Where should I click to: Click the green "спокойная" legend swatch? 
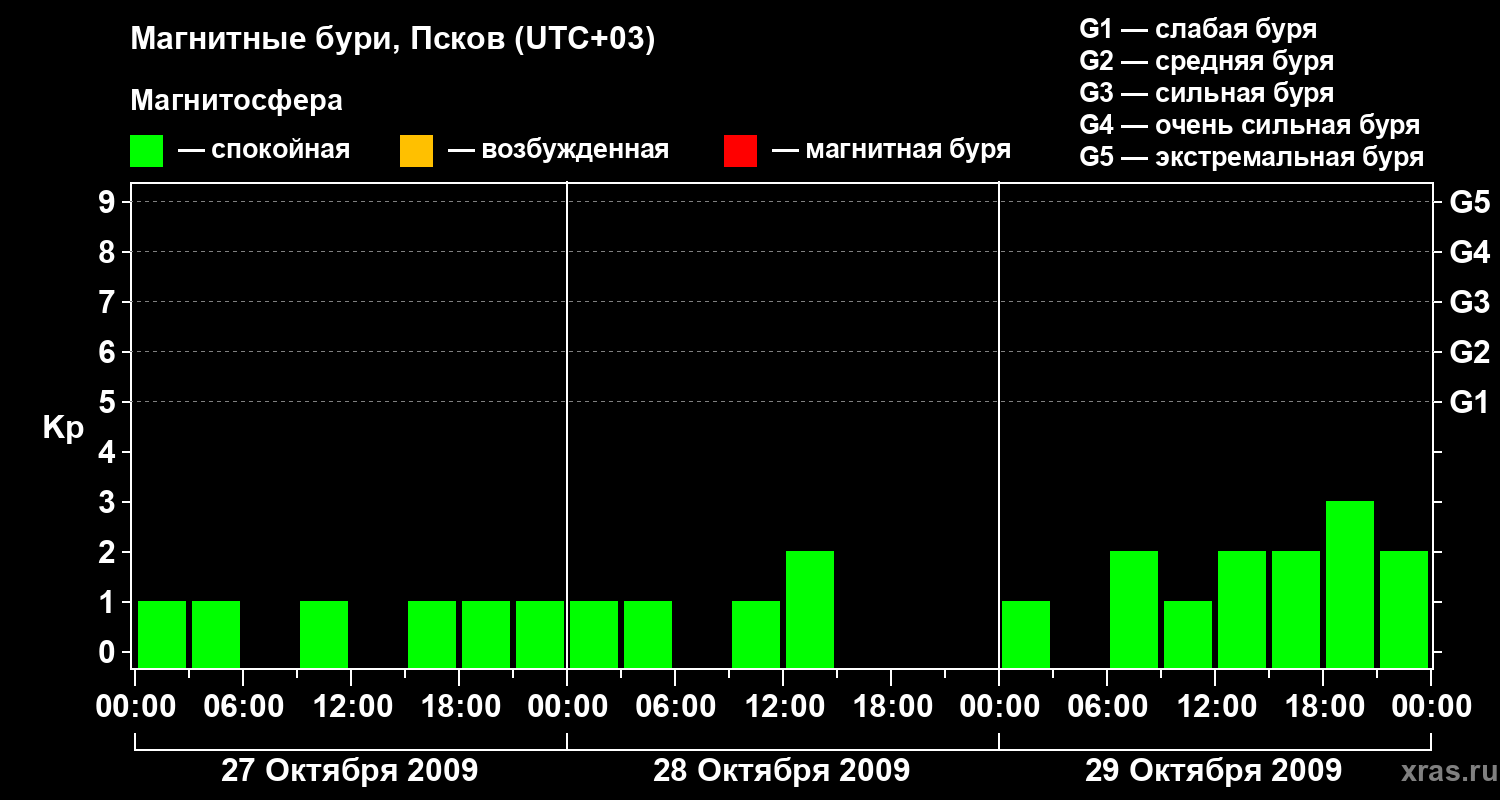tap(146, 150)
